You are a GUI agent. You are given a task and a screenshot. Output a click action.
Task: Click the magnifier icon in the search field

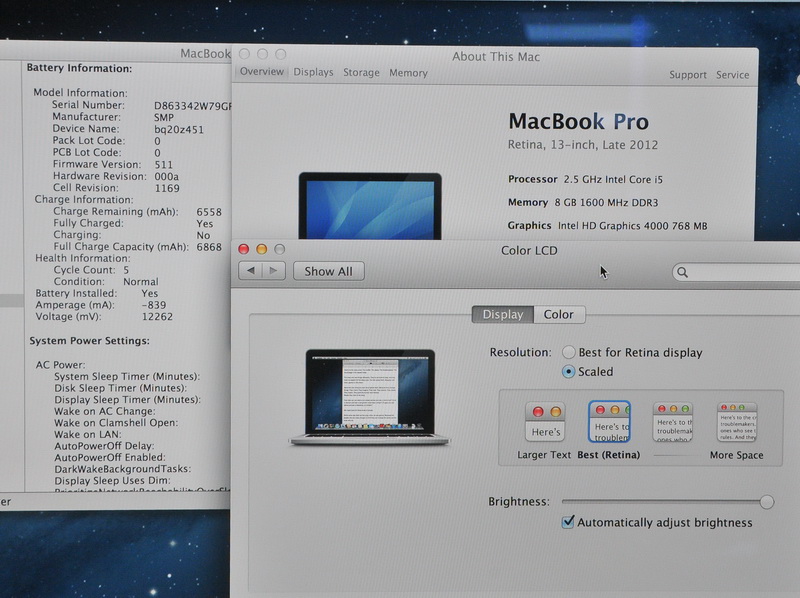683,272
